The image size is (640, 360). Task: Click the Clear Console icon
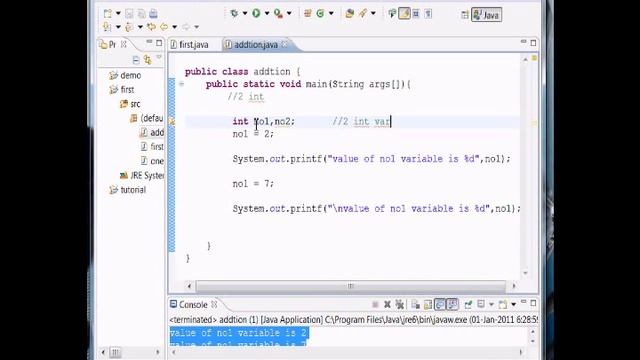pyautogui.click(x=416, y=304)
